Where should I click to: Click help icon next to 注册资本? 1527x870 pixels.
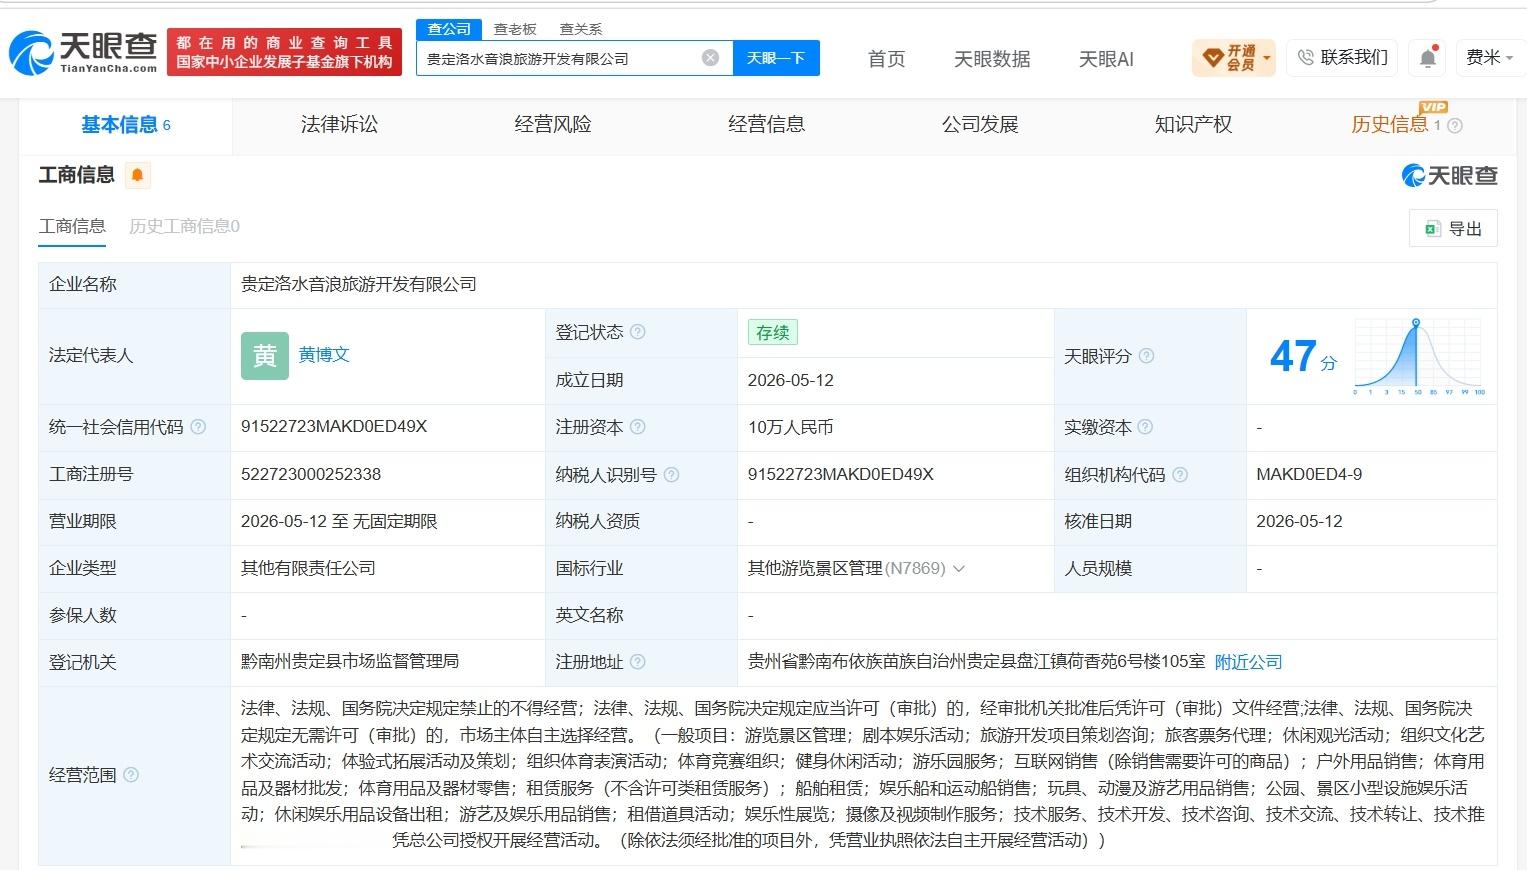[x=637, y=427]
